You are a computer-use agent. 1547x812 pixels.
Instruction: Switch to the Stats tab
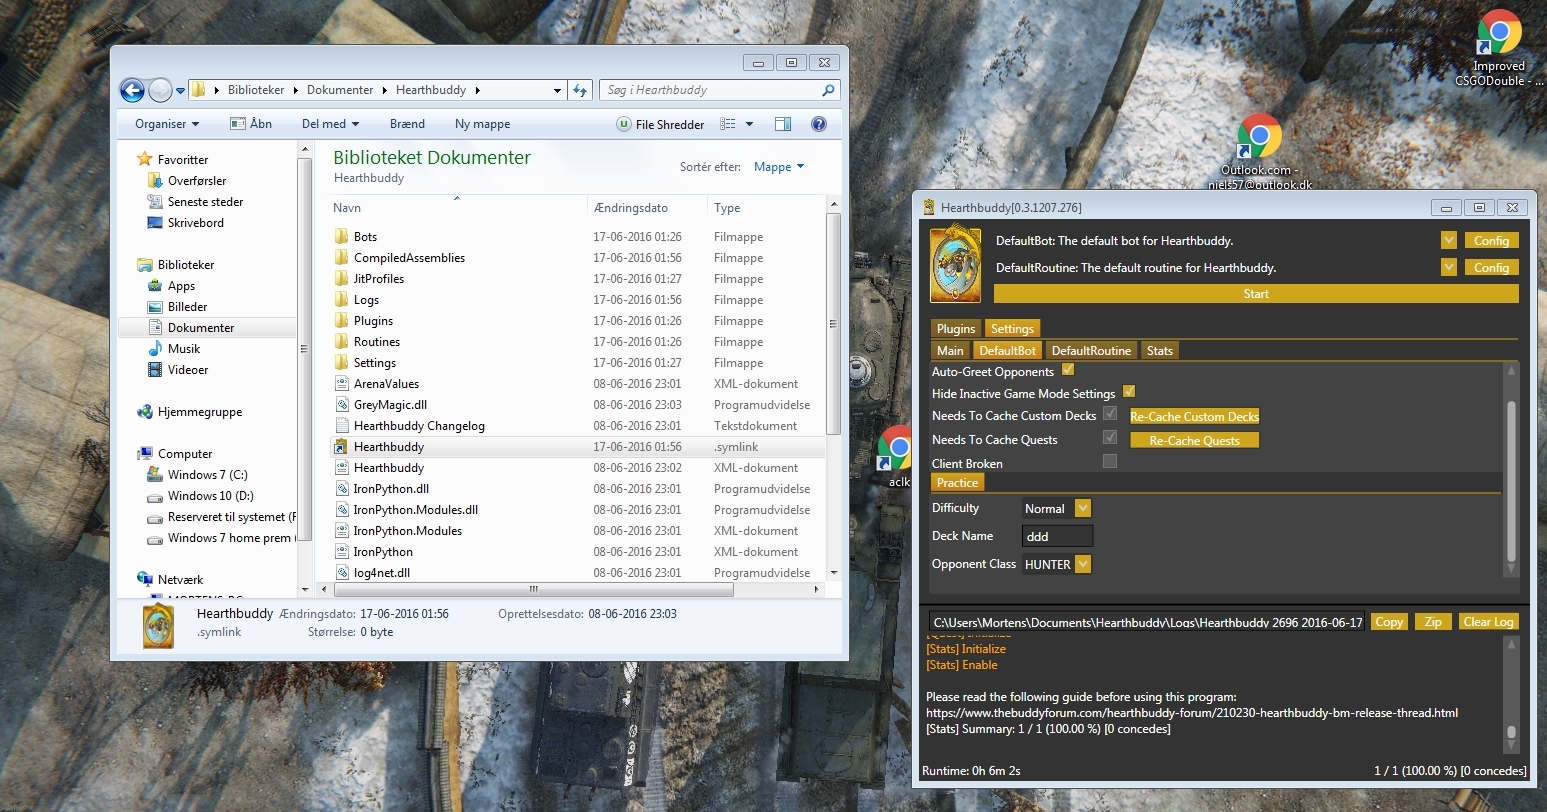(x=1160, y=350)
